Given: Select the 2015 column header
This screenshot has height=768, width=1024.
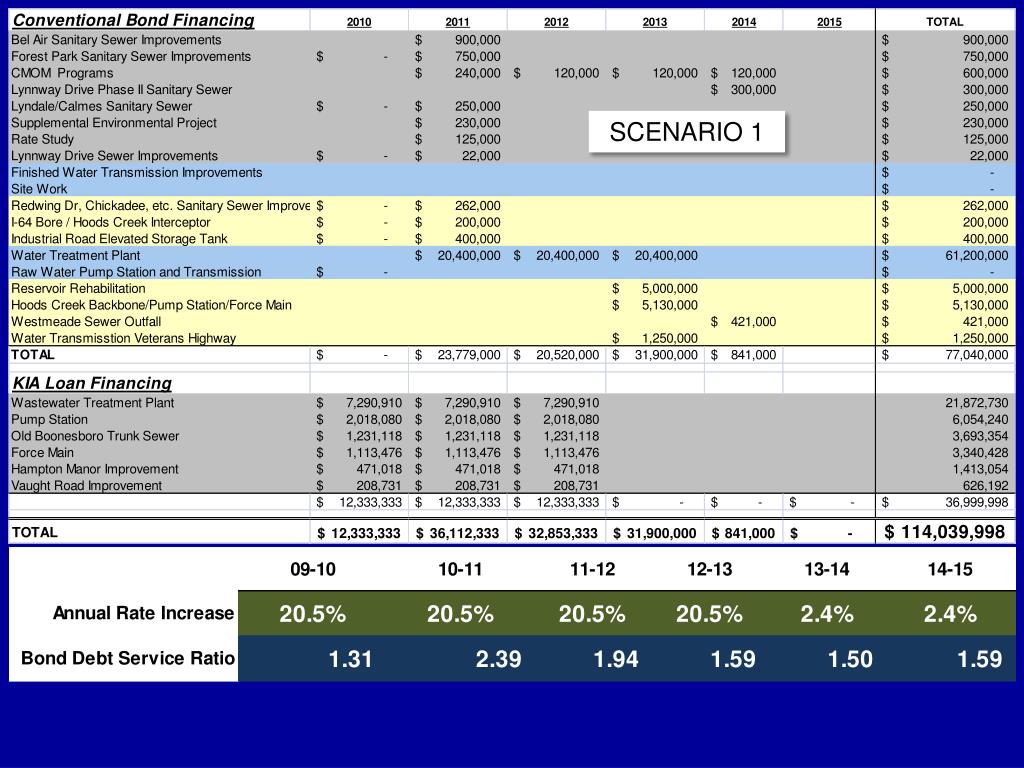Looking at the screenshot, I should coord(829,22).
